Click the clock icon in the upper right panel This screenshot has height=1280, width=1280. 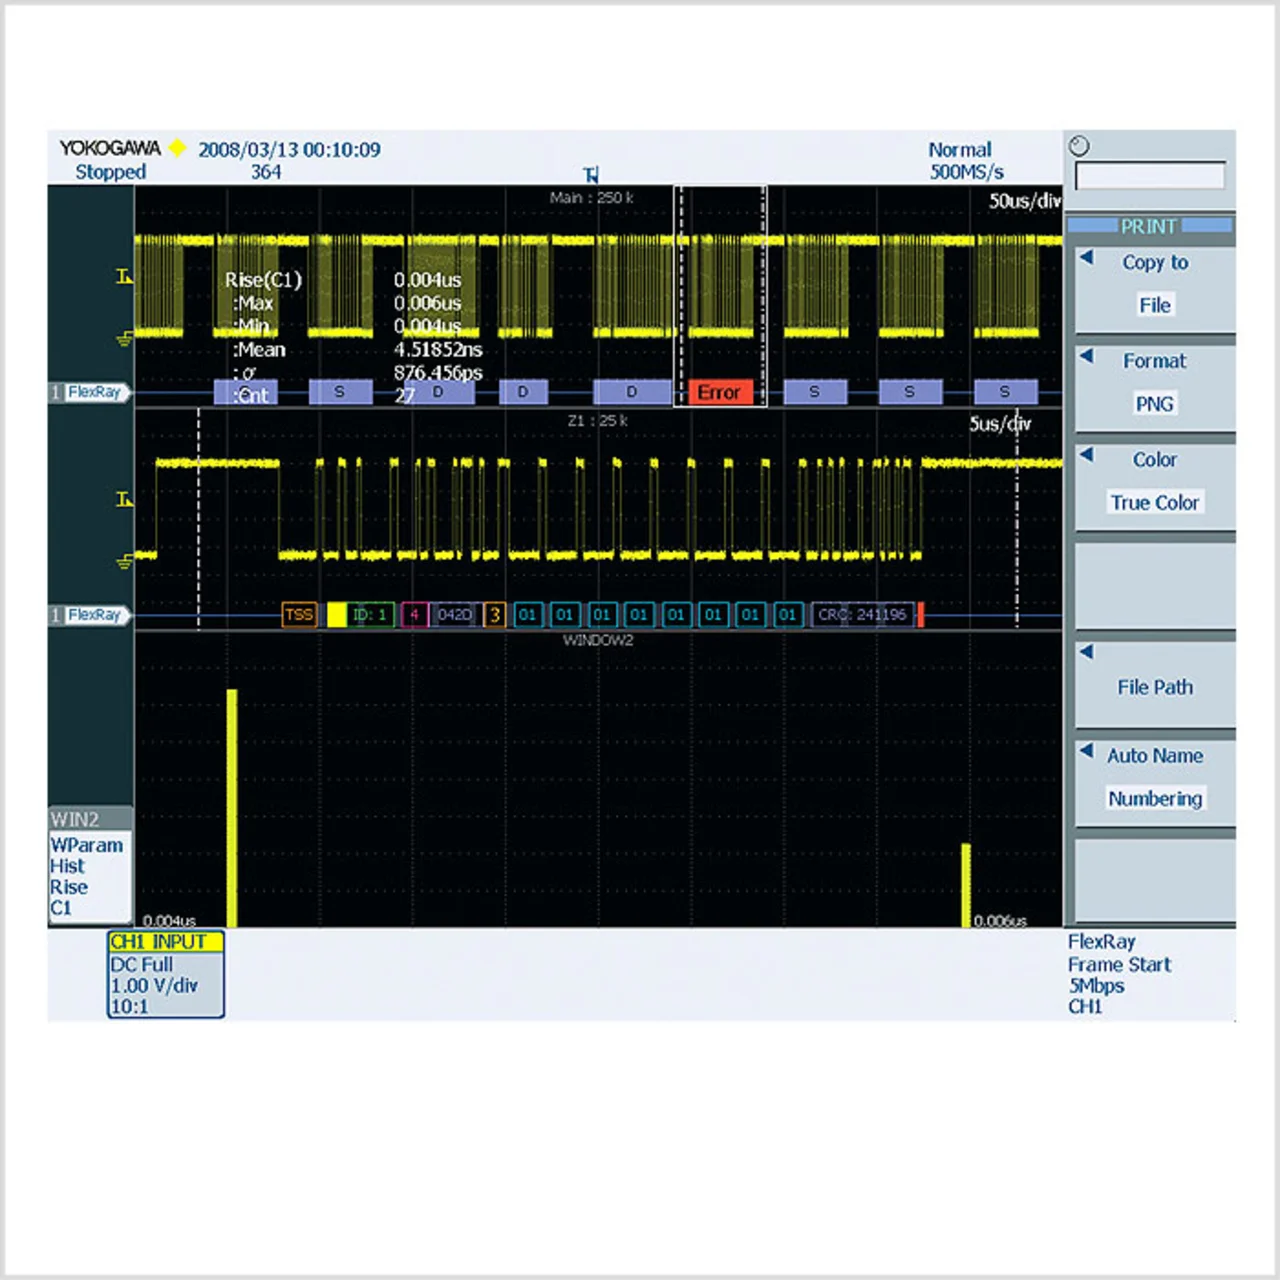(x=1079, y=147)
